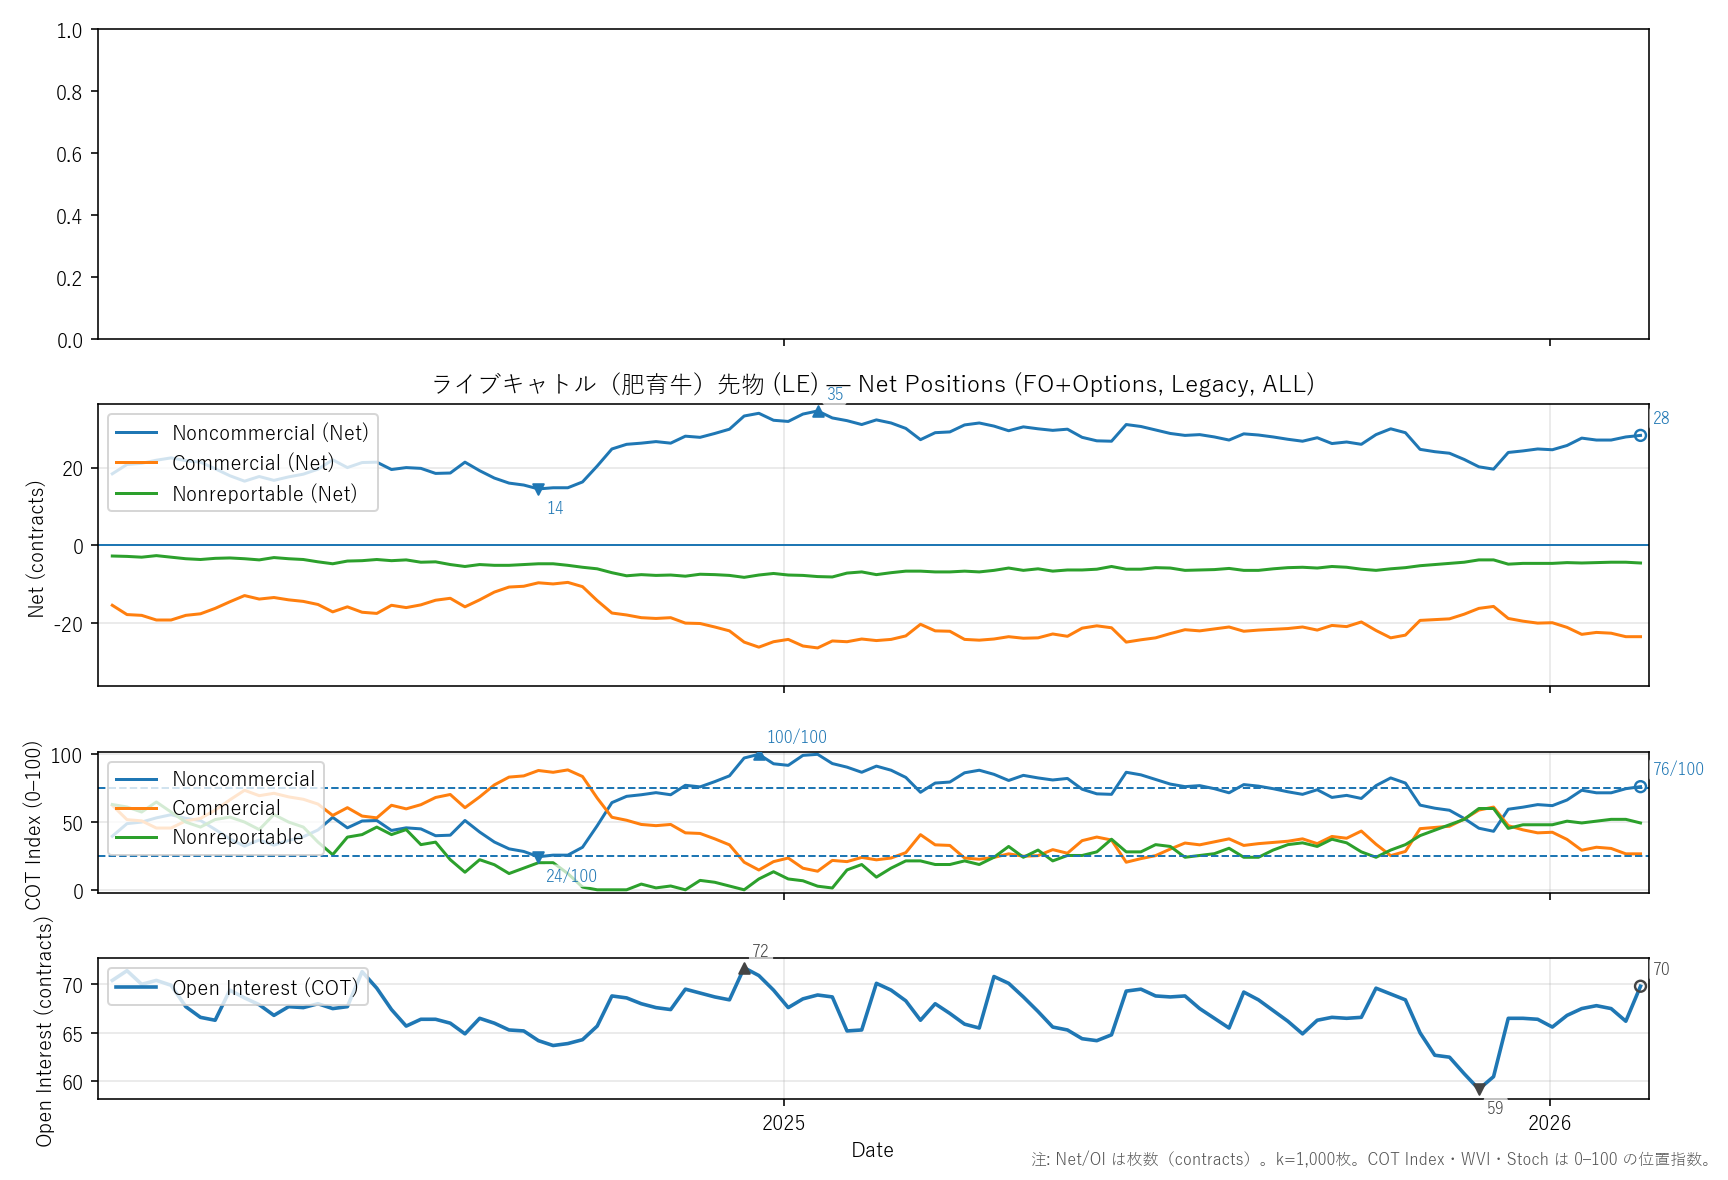Viewport: 1728px width, 1180px height.
Task: Click the open interest low triangle labeled 59
Action: pyautogui.click(x=1479, y=1089)
